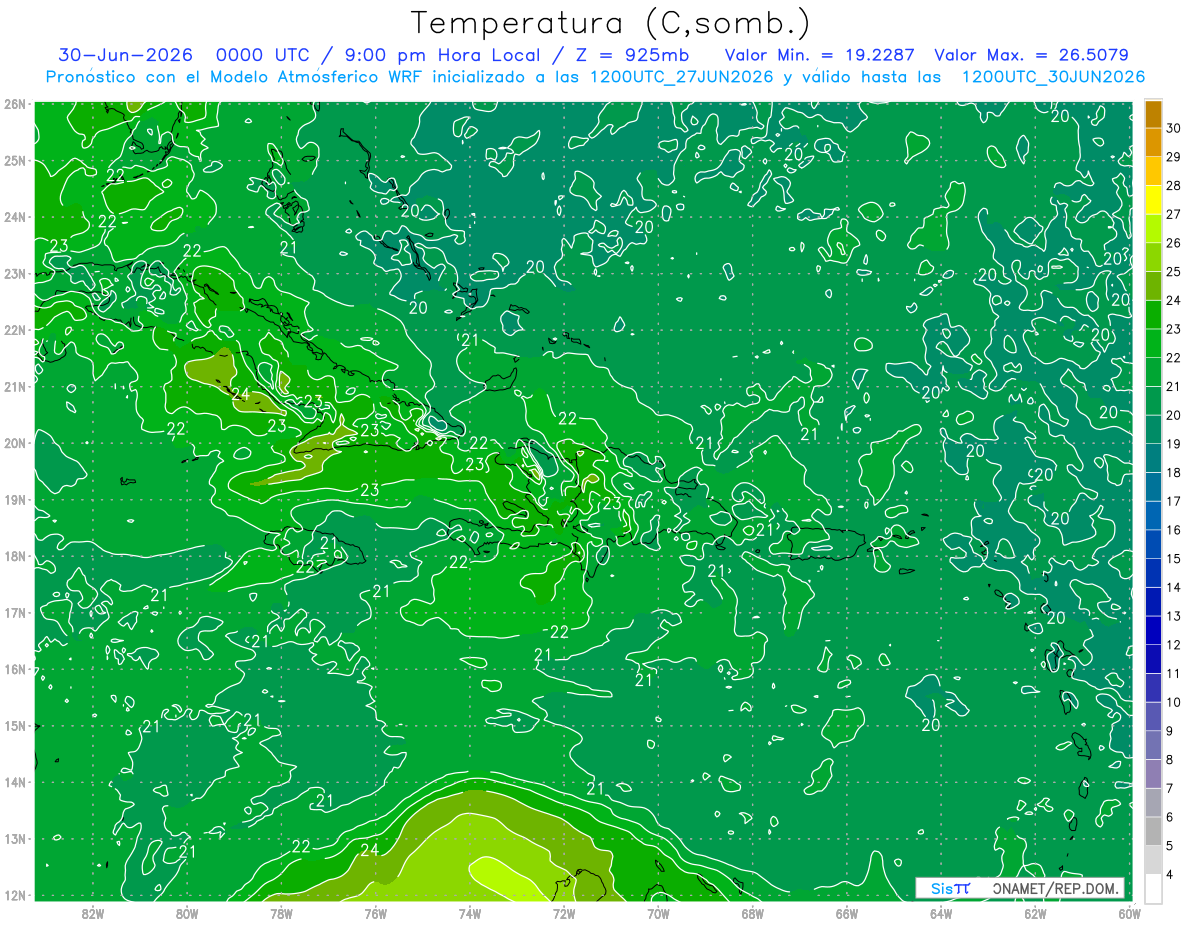Screen dimensions: 1200x927
Task: Click the legend value 4
Action: tap(1171, 874)
